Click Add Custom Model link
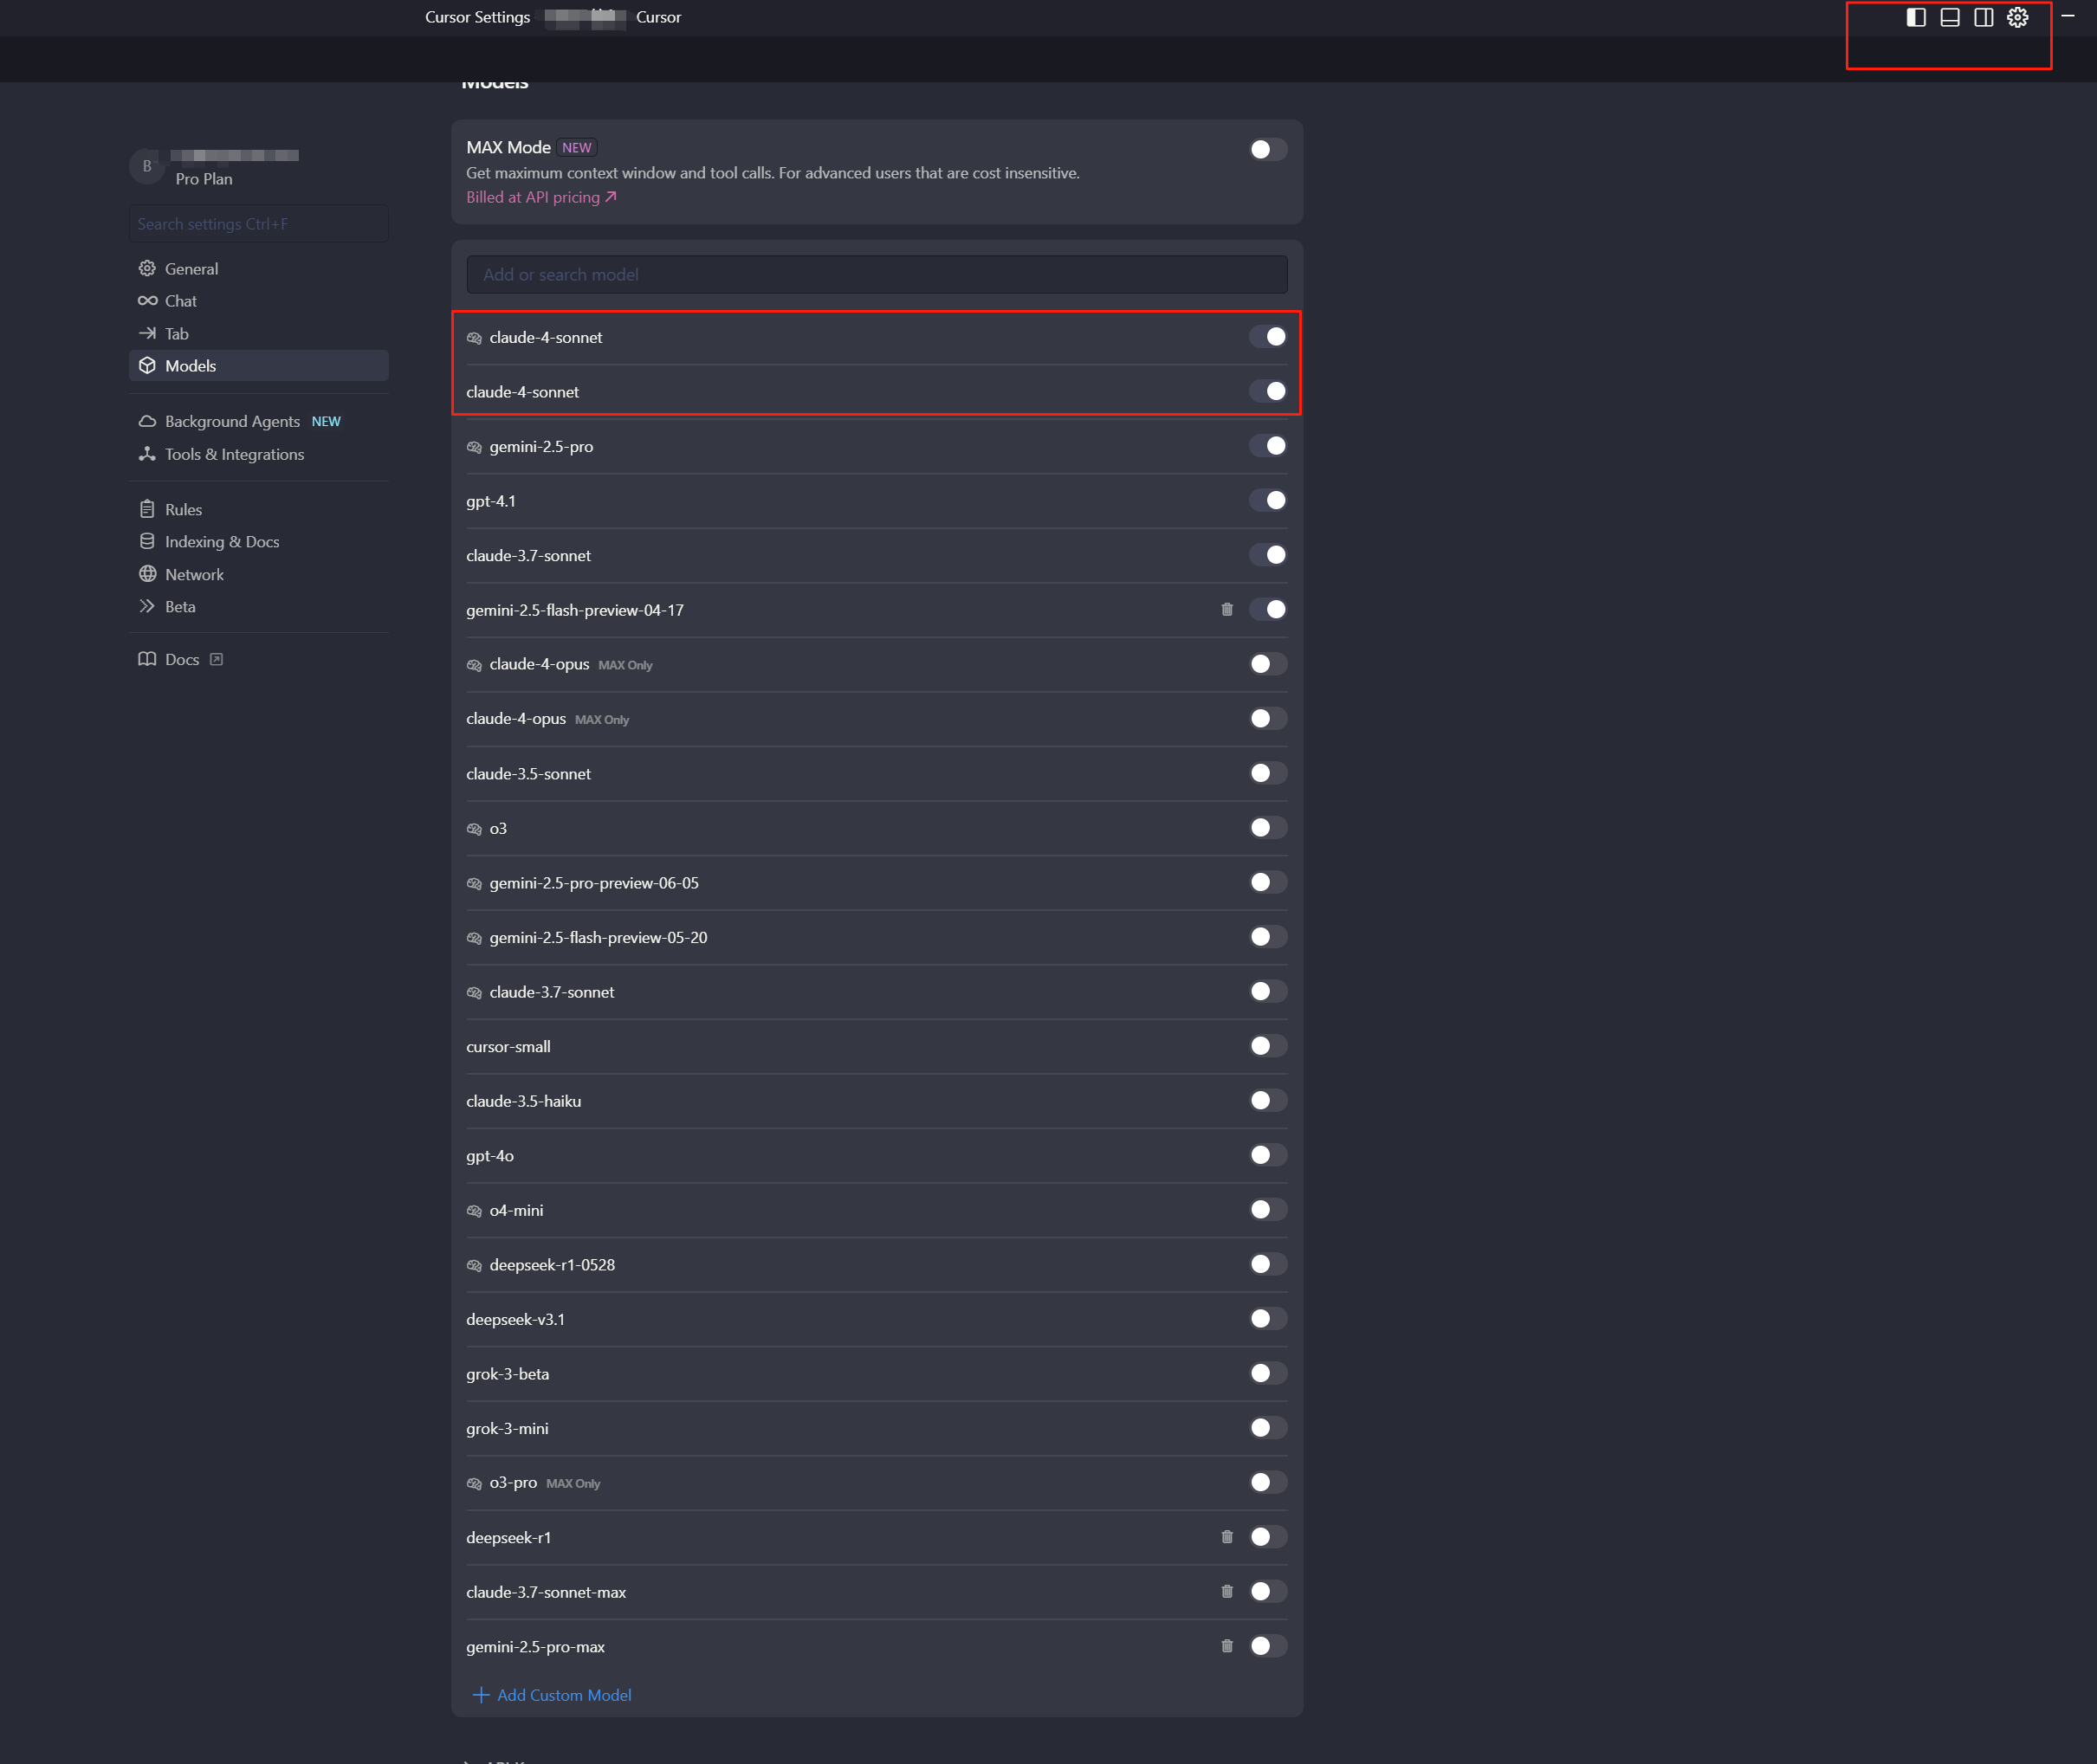 pos(563,1695)
